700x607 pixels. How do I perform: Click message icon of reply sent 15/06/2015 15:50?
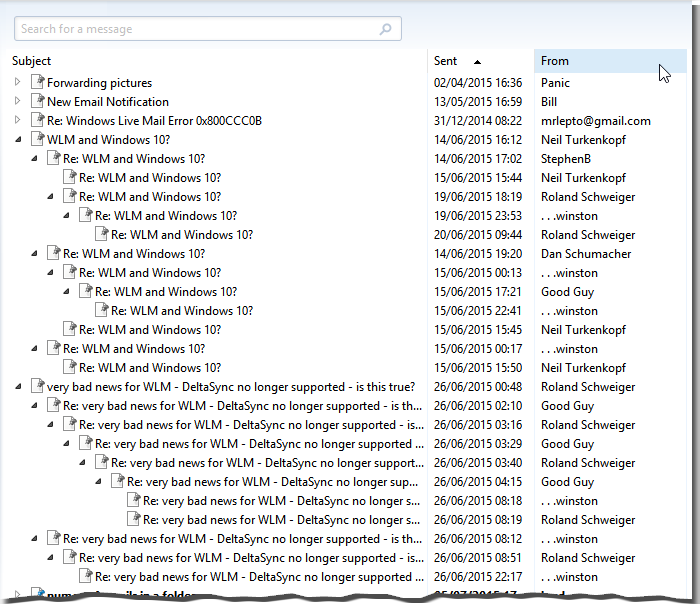click(70, 366)
